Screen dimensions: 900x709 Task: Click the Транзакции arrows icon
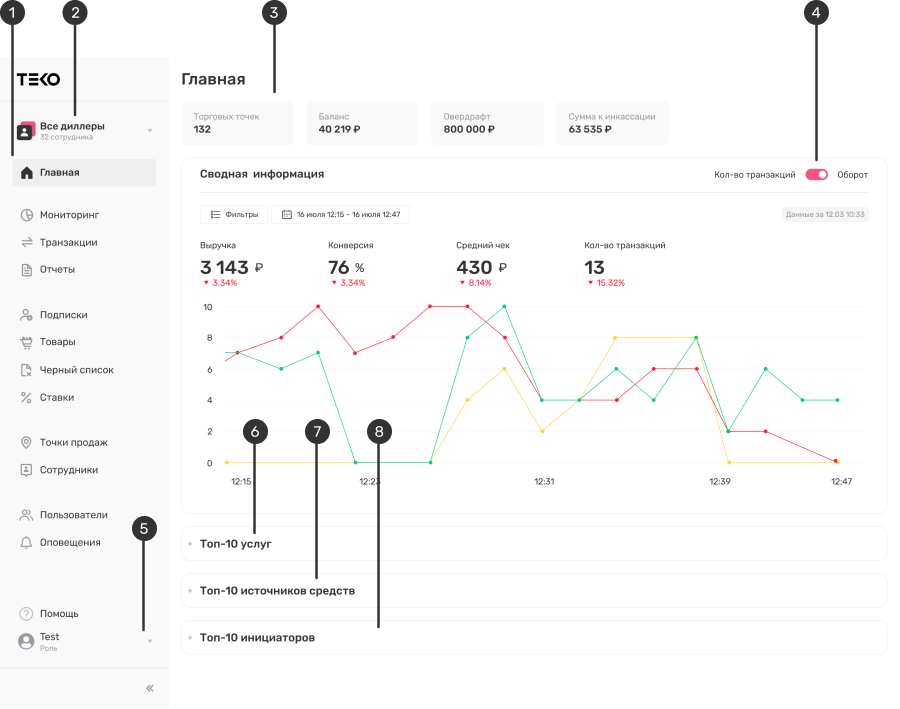(26, 243)
